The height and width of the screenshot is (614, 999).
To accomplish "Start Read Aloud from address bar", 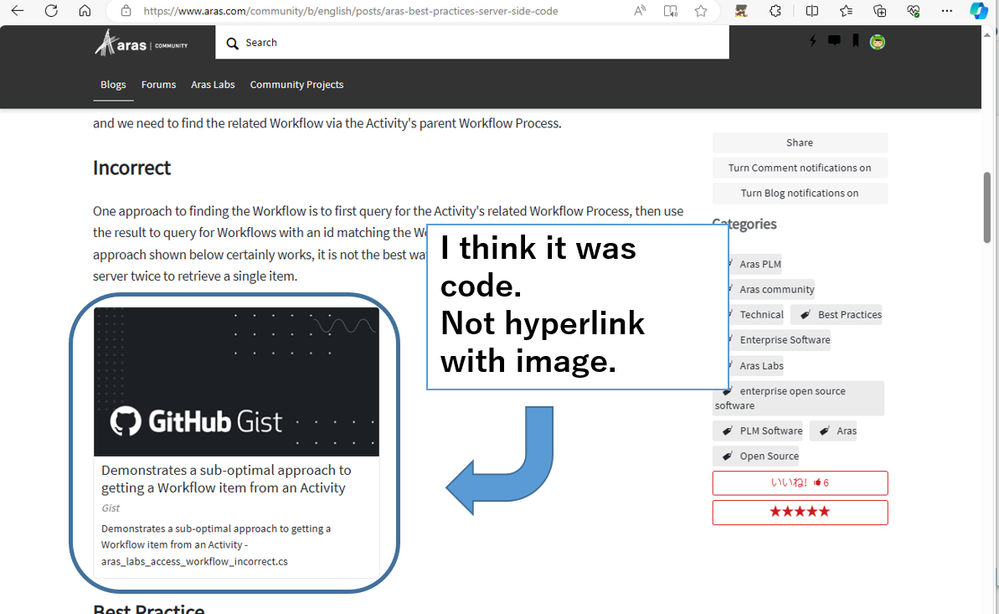I will [x=640, y=11].
